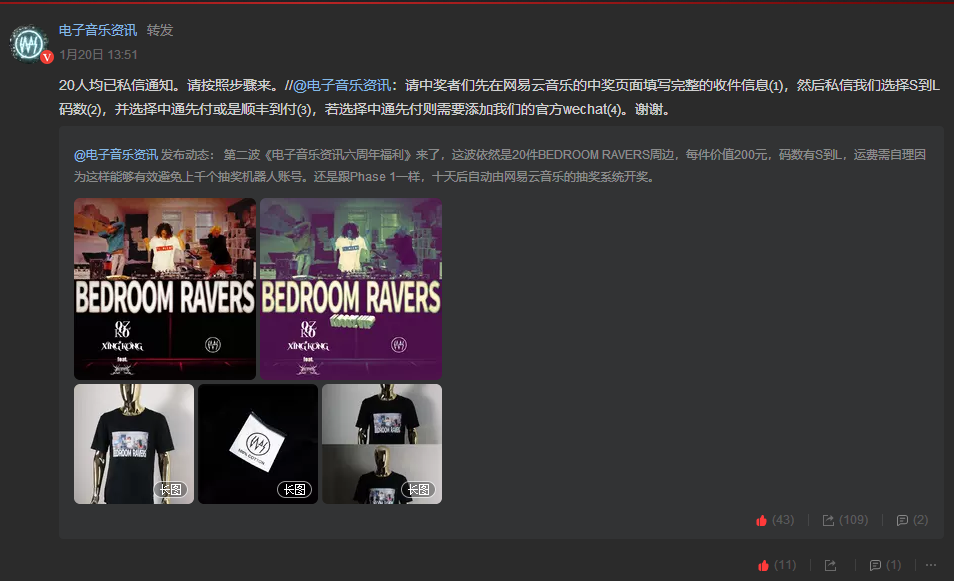
Task: Click the repost text starting with 20人均已私信通知
Action: (x=499, y=97)
